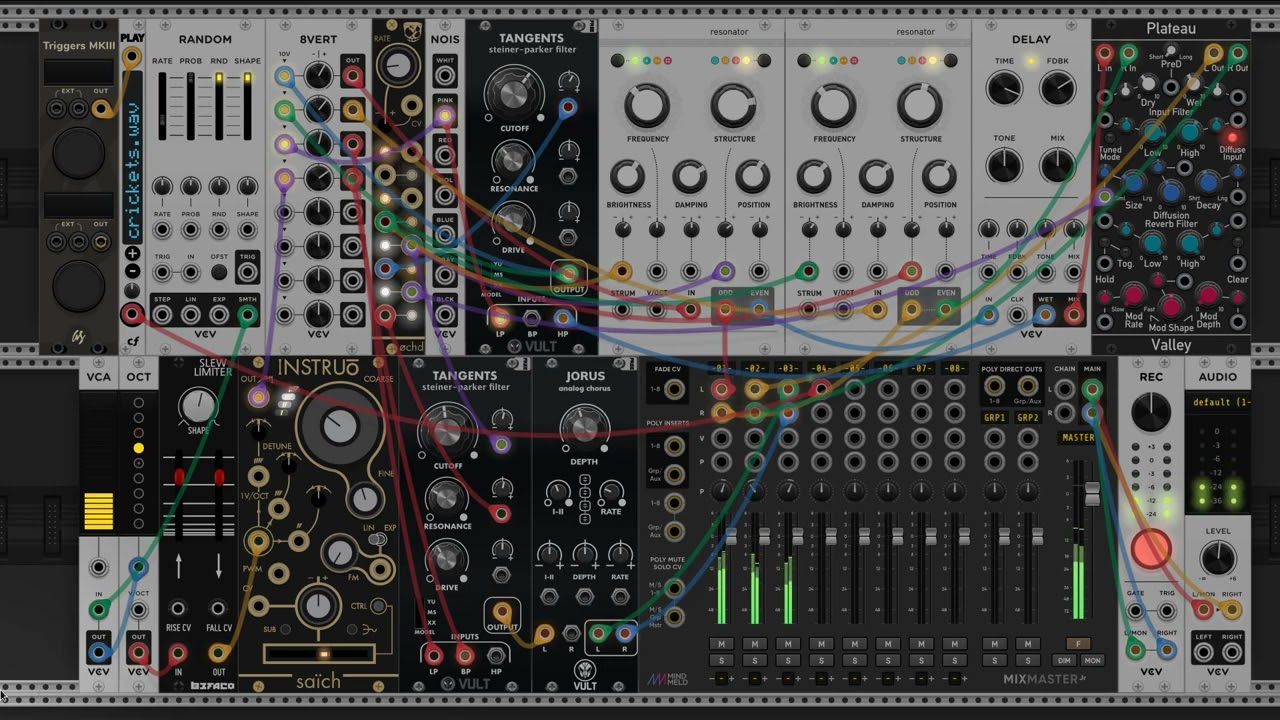Click the GATE input jack on REC module

point(1136,610)
